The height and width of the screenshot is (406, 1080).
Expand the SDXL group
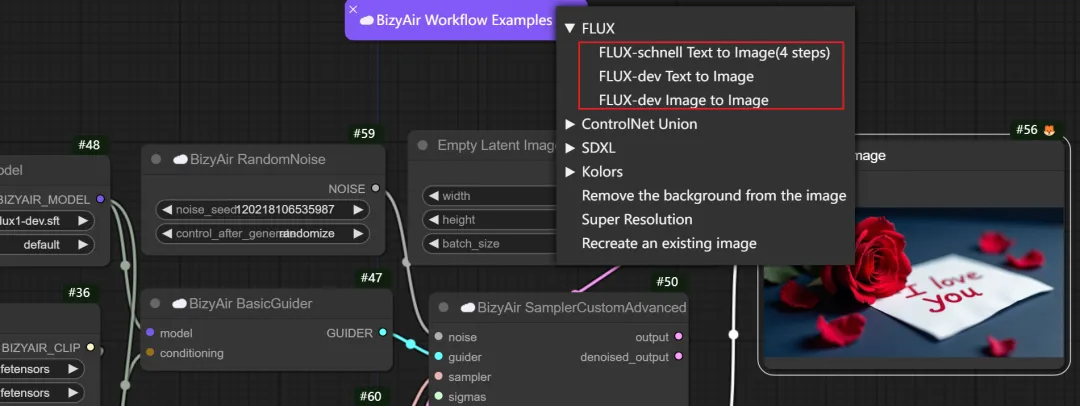[x=570, y=148]
